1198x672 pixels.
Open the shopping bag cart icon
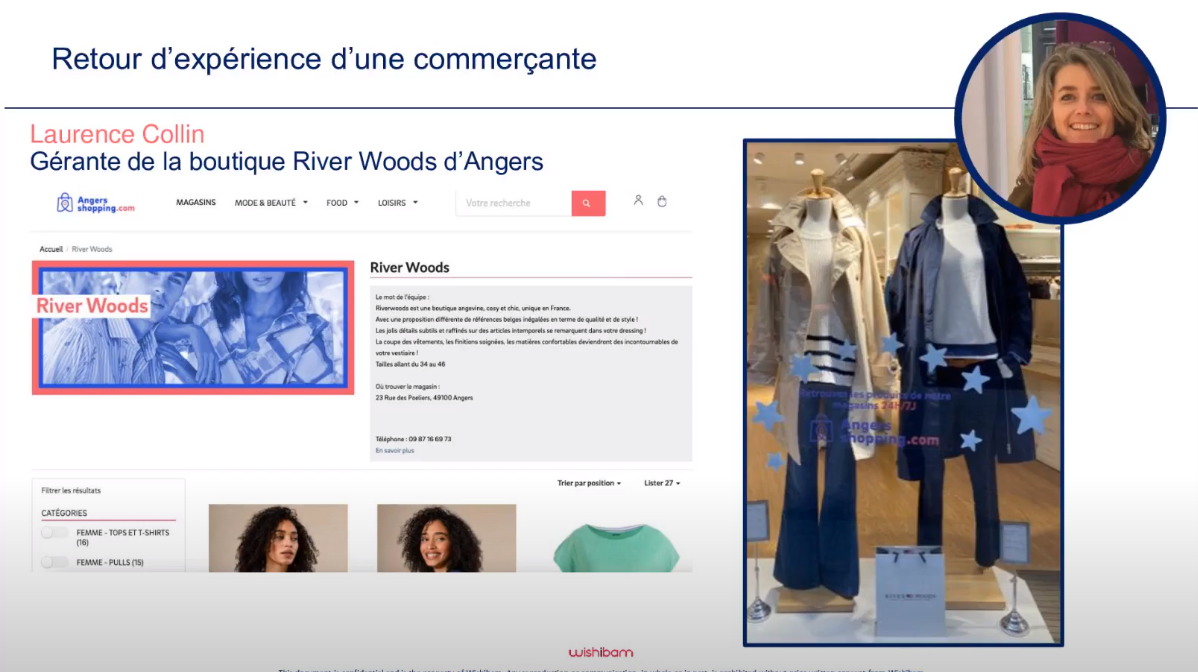[x=662, y=202]
